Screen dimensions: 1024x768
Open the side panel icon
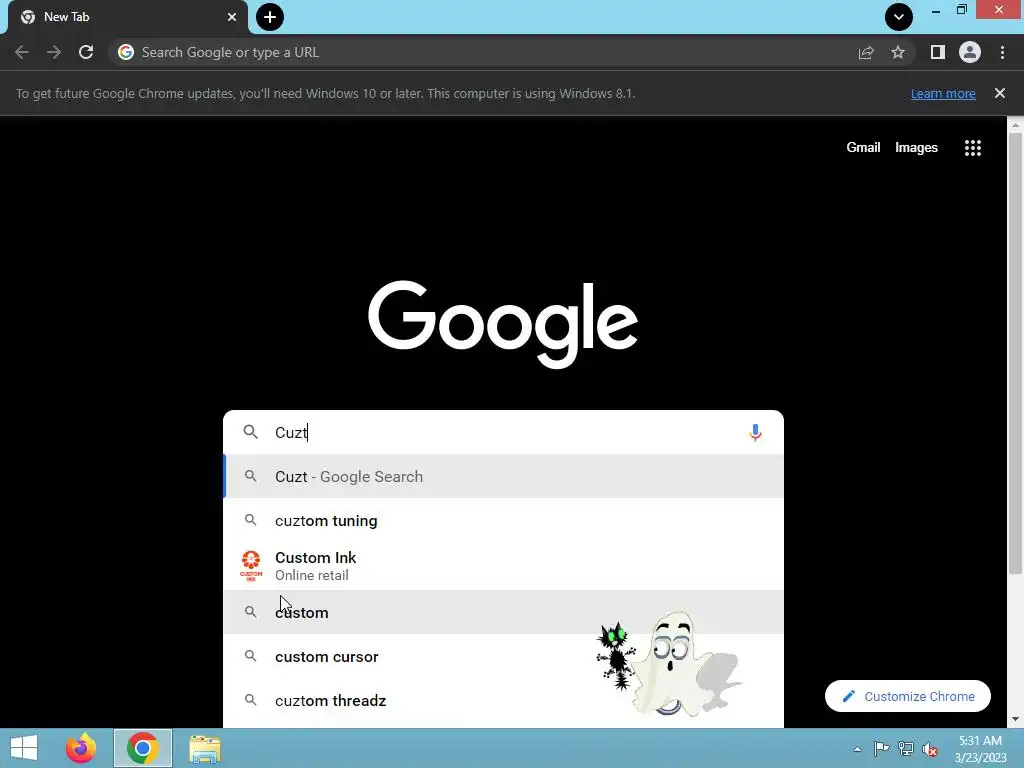coord(938,52)
